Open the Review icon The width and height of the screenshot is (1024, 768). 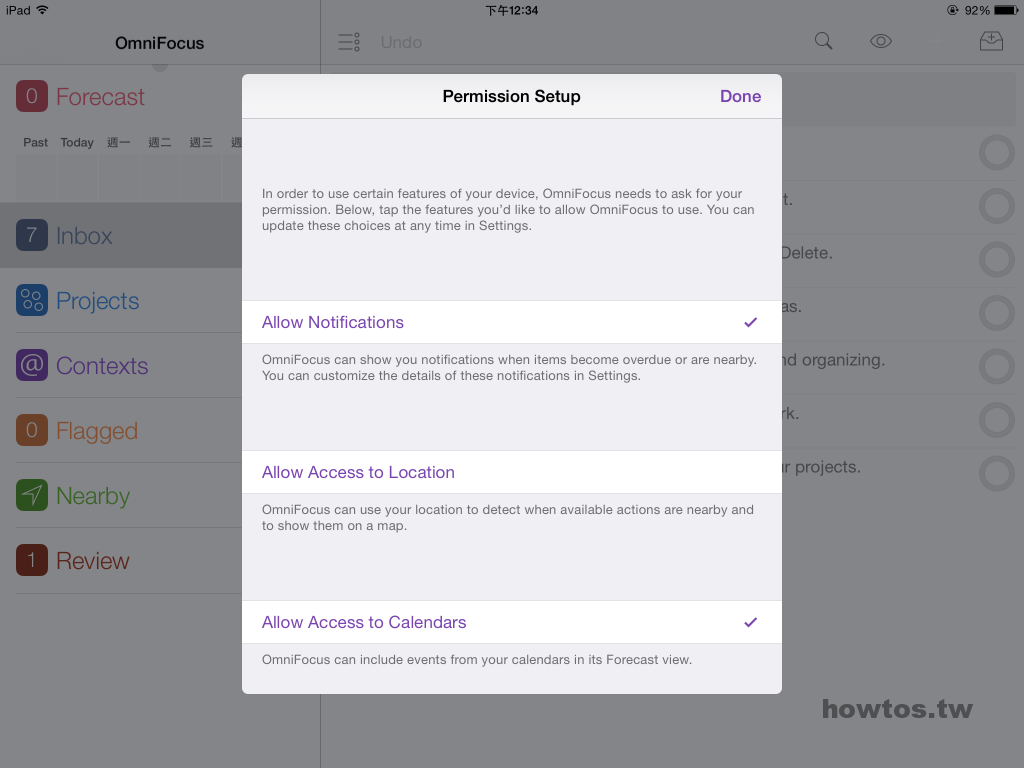(x=32, y=560)
